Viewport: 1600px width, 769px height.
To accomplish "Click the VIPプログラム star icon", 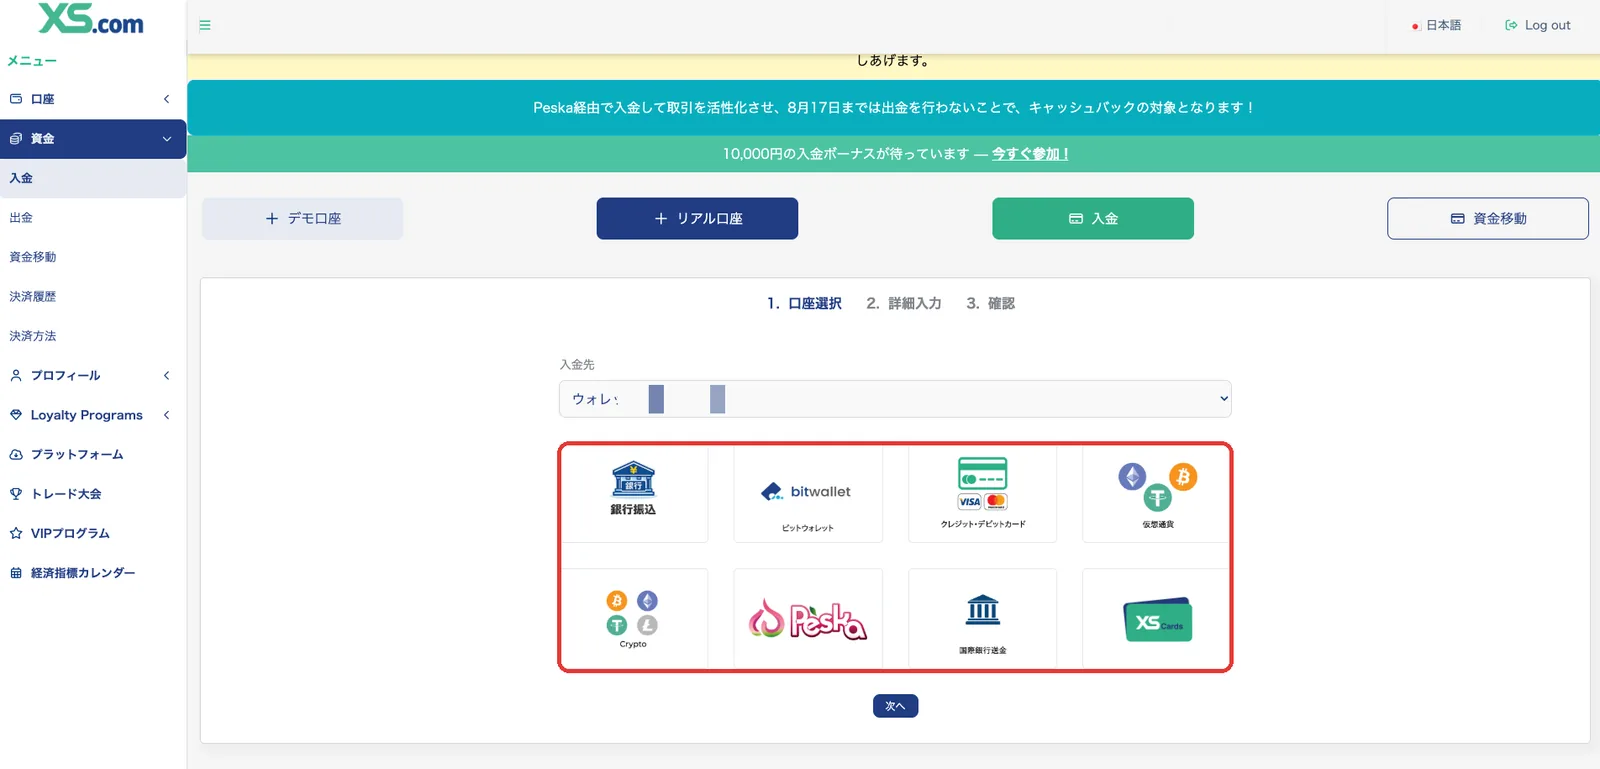I will tap(16, 534).
